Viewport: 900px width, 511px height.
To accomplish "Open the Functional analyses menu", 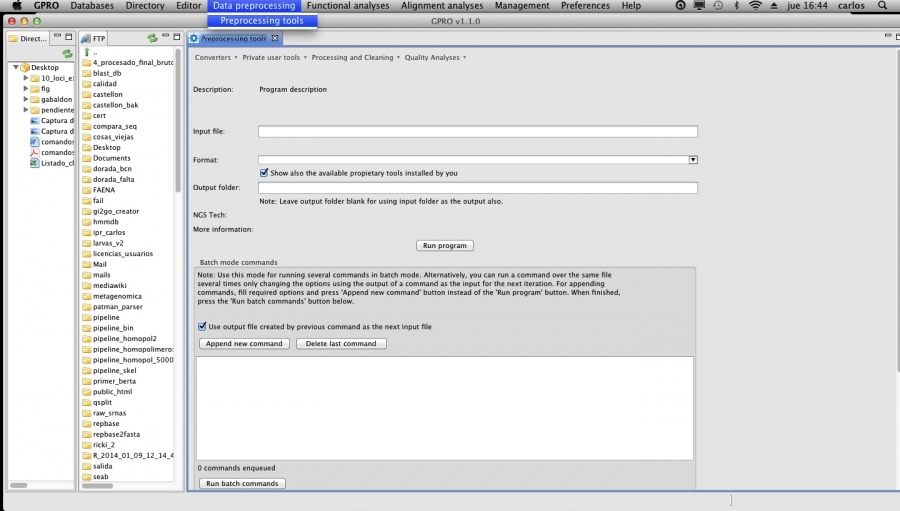I will 348,6.
